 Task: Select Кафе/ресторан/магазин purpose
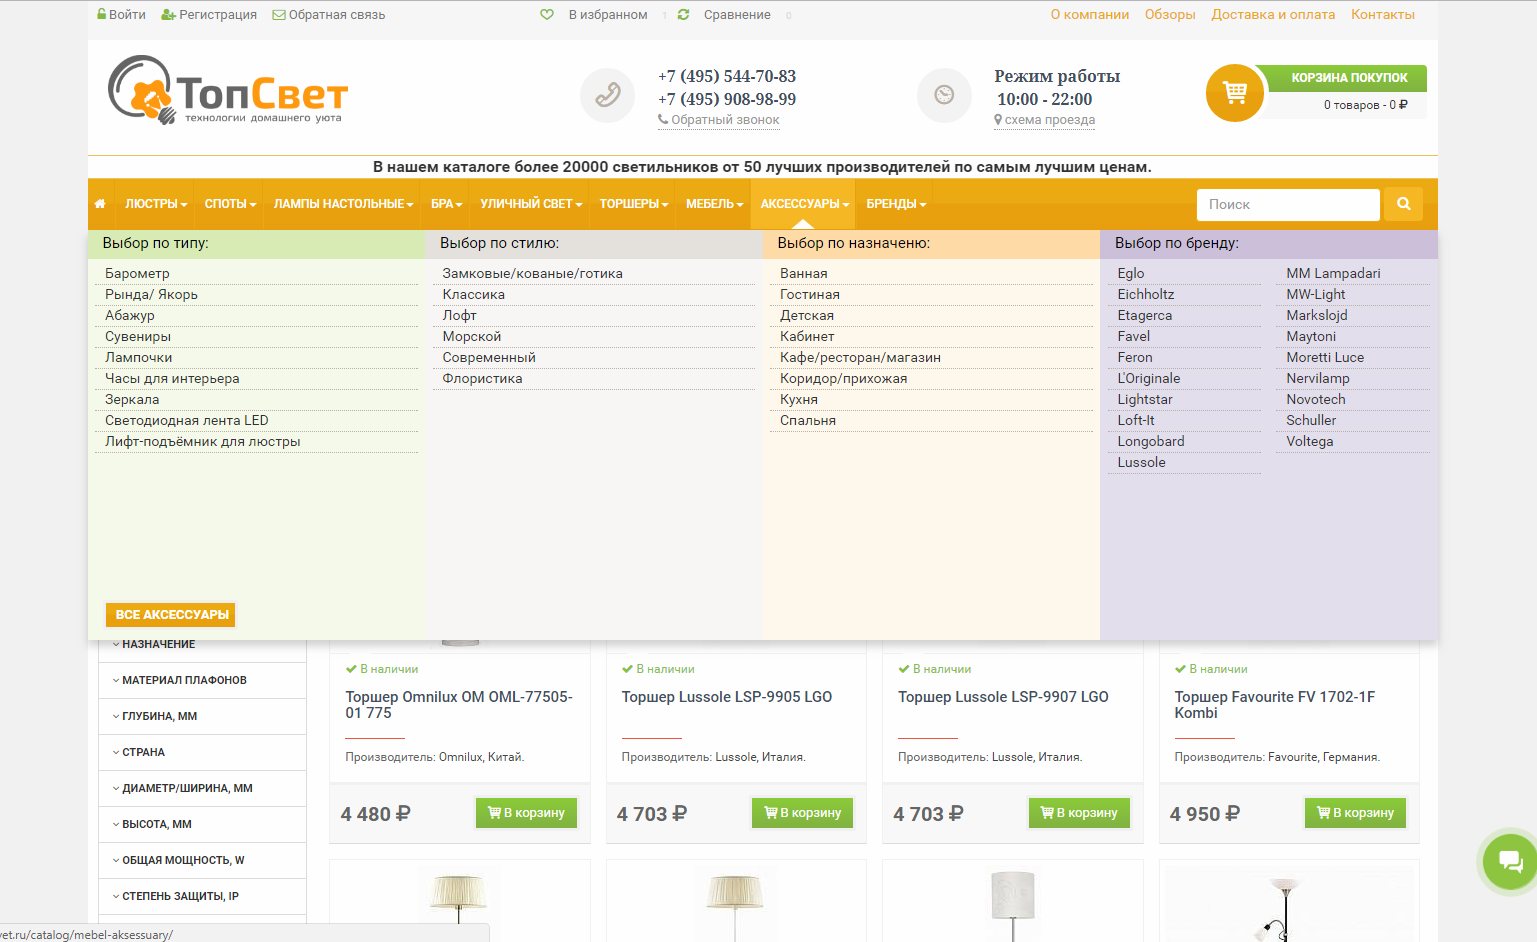(x=861, y=357)
